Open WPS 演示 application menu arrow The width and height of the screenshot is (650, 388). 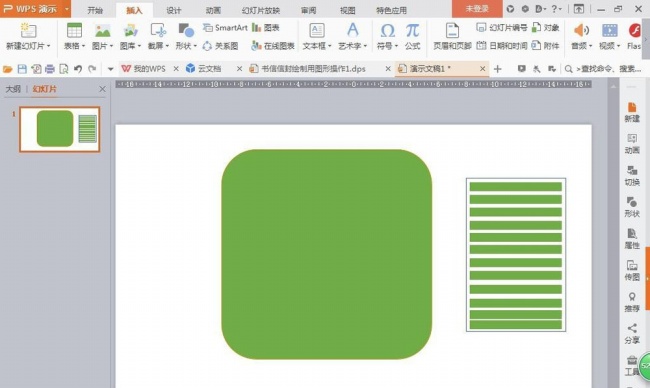(67, 9)
